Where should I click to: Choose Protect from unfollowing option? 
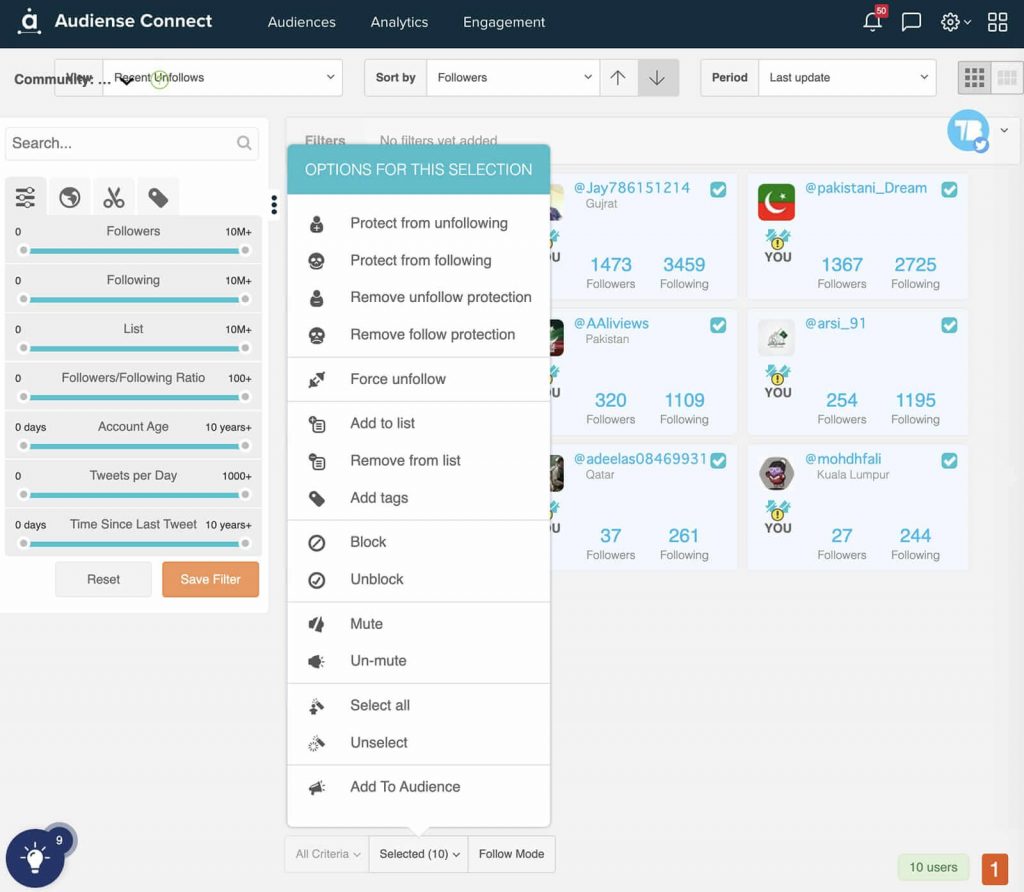click(419, 223)
